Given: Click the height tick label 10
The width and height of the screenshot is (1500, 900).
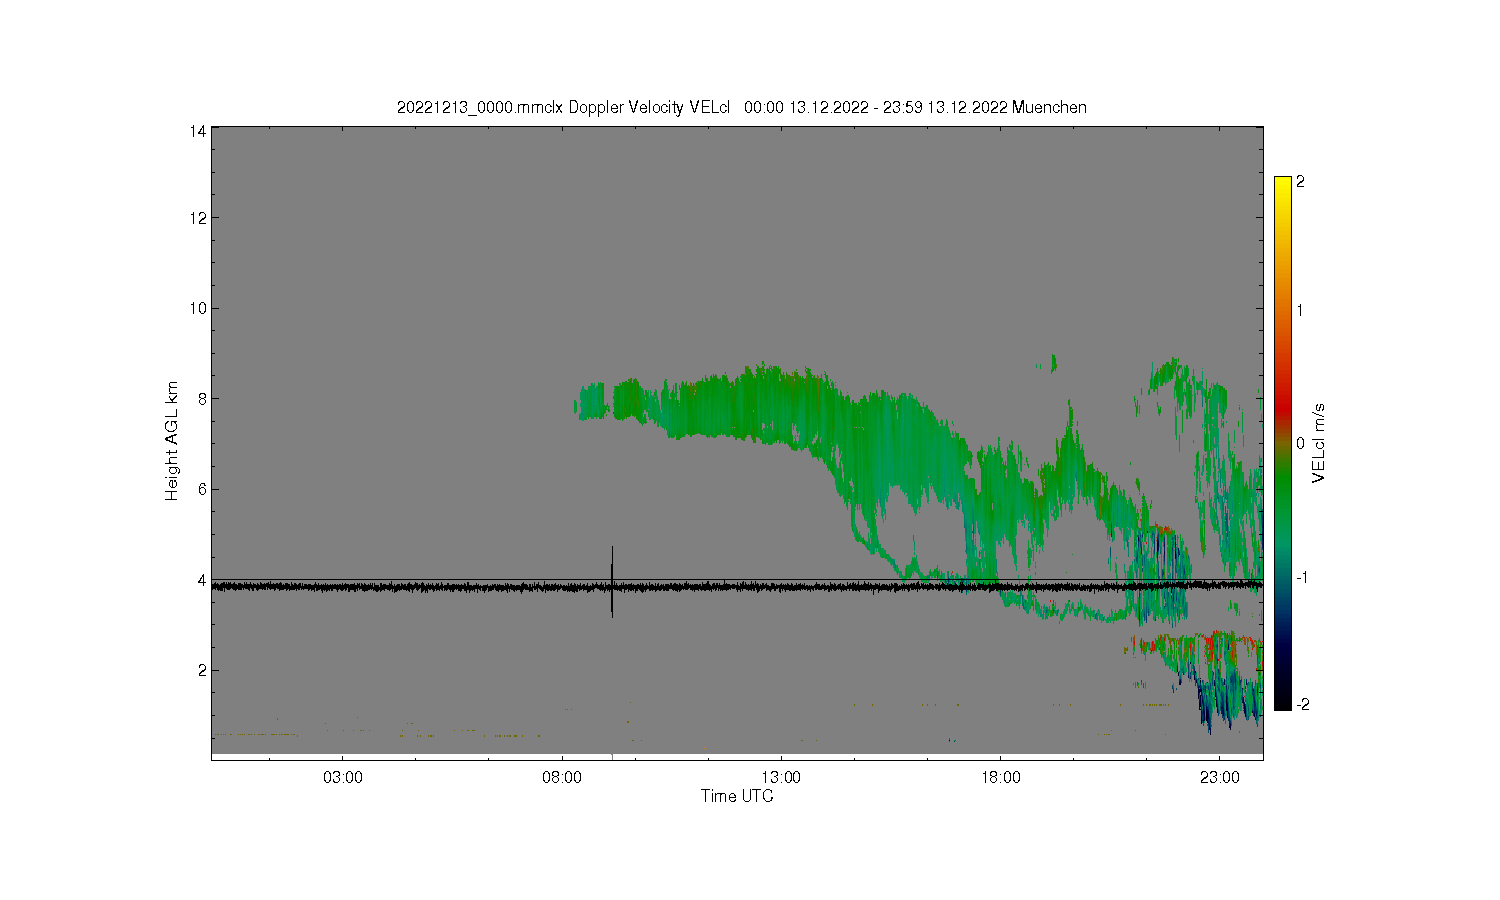Looking at the screenshot, I should point(198,308).
